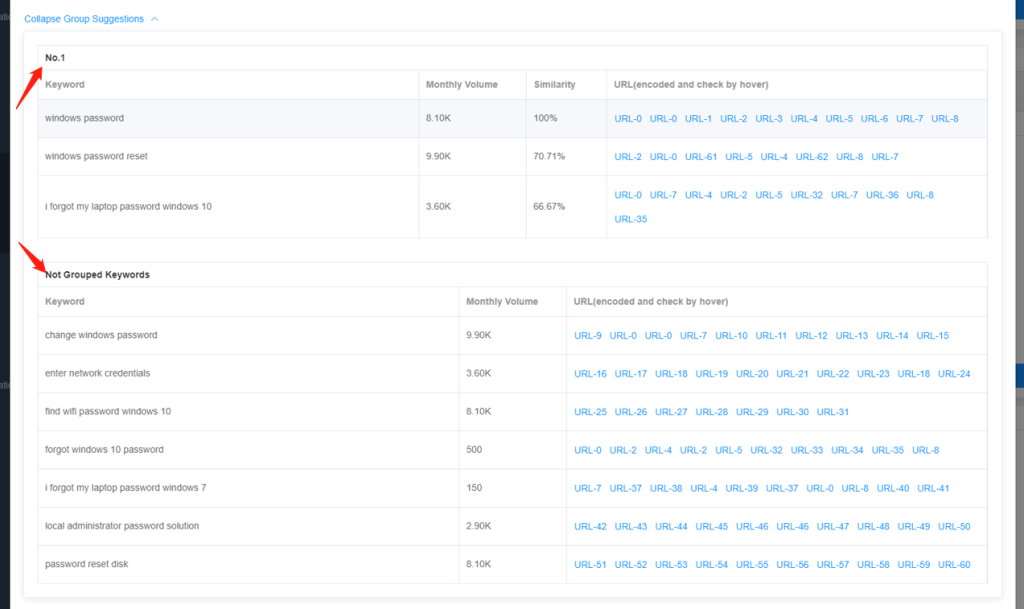Open the URL-47 link
The image size is (1024, 609).
pyautogui.click(x=833, y=527)
